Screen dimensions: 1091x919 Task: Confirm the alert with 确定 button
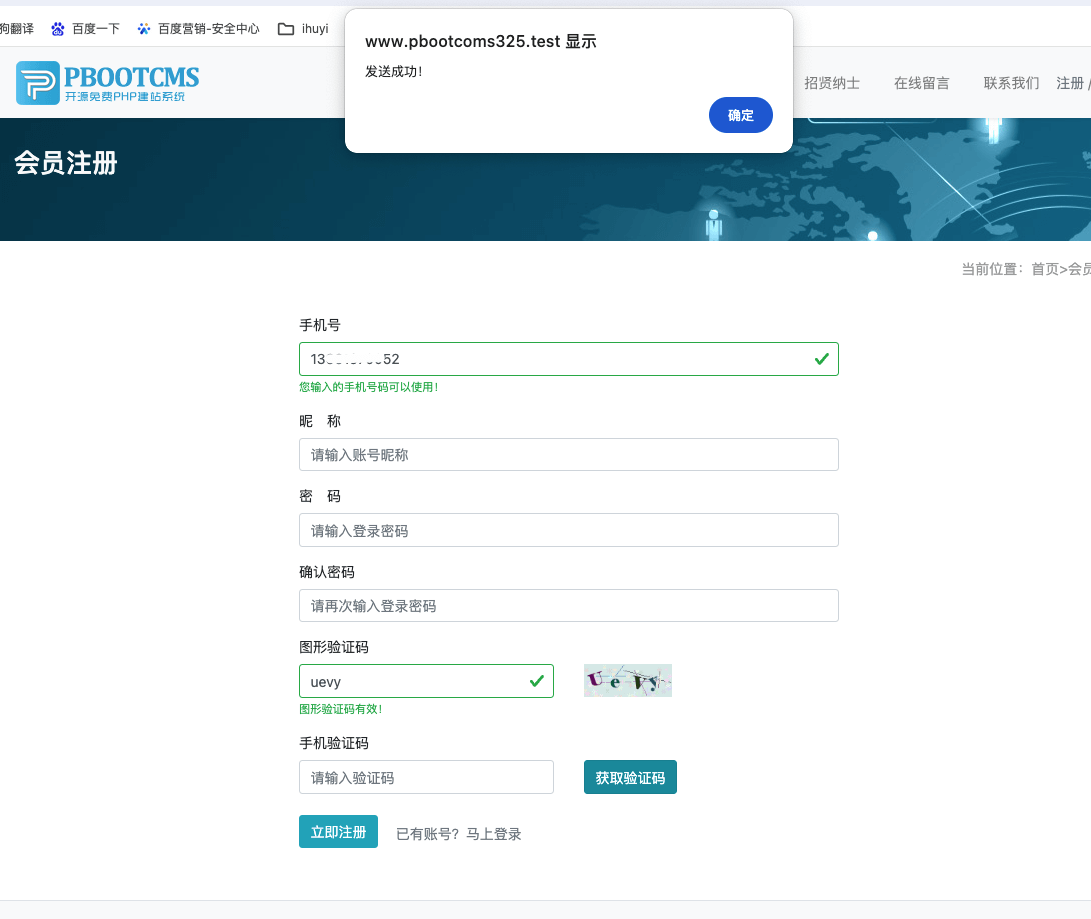[x=740, y=115]
